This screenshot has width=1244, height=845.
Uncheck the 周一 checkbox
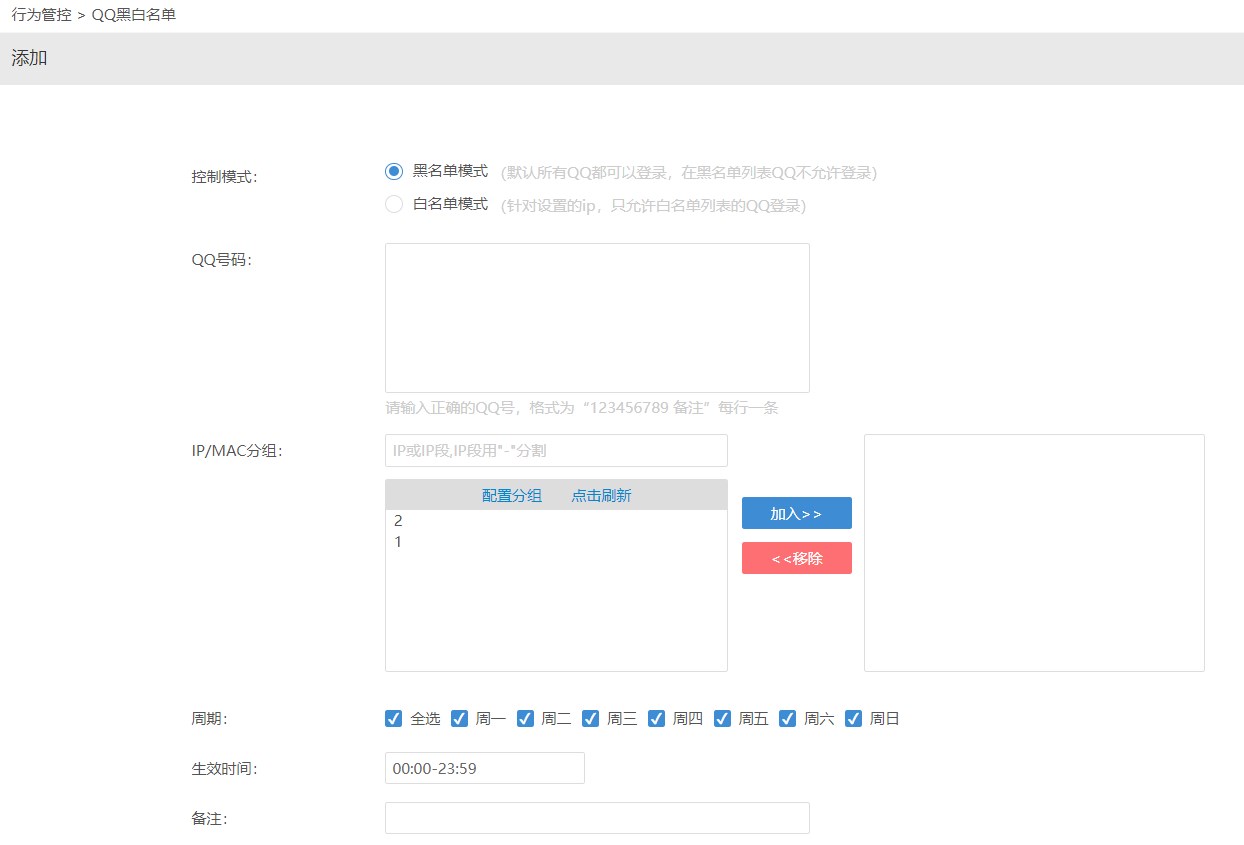click(x=460, y=719)
